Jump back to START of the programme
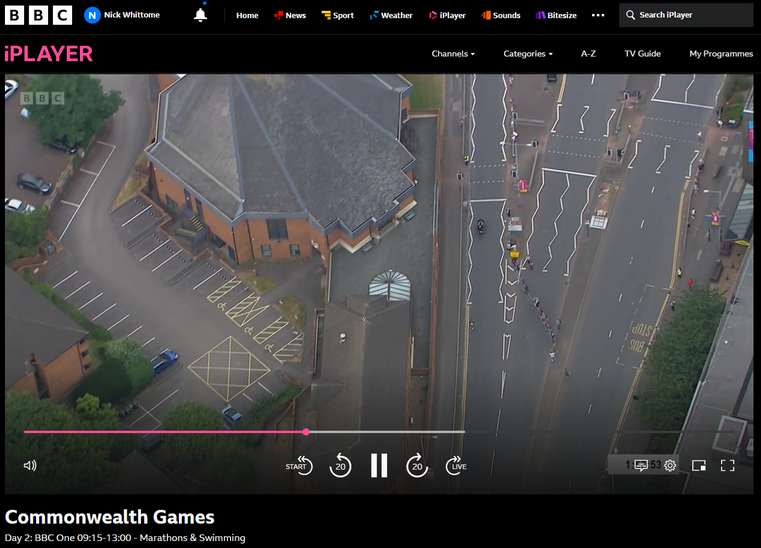The image size is (761, 548). [299, 466]
